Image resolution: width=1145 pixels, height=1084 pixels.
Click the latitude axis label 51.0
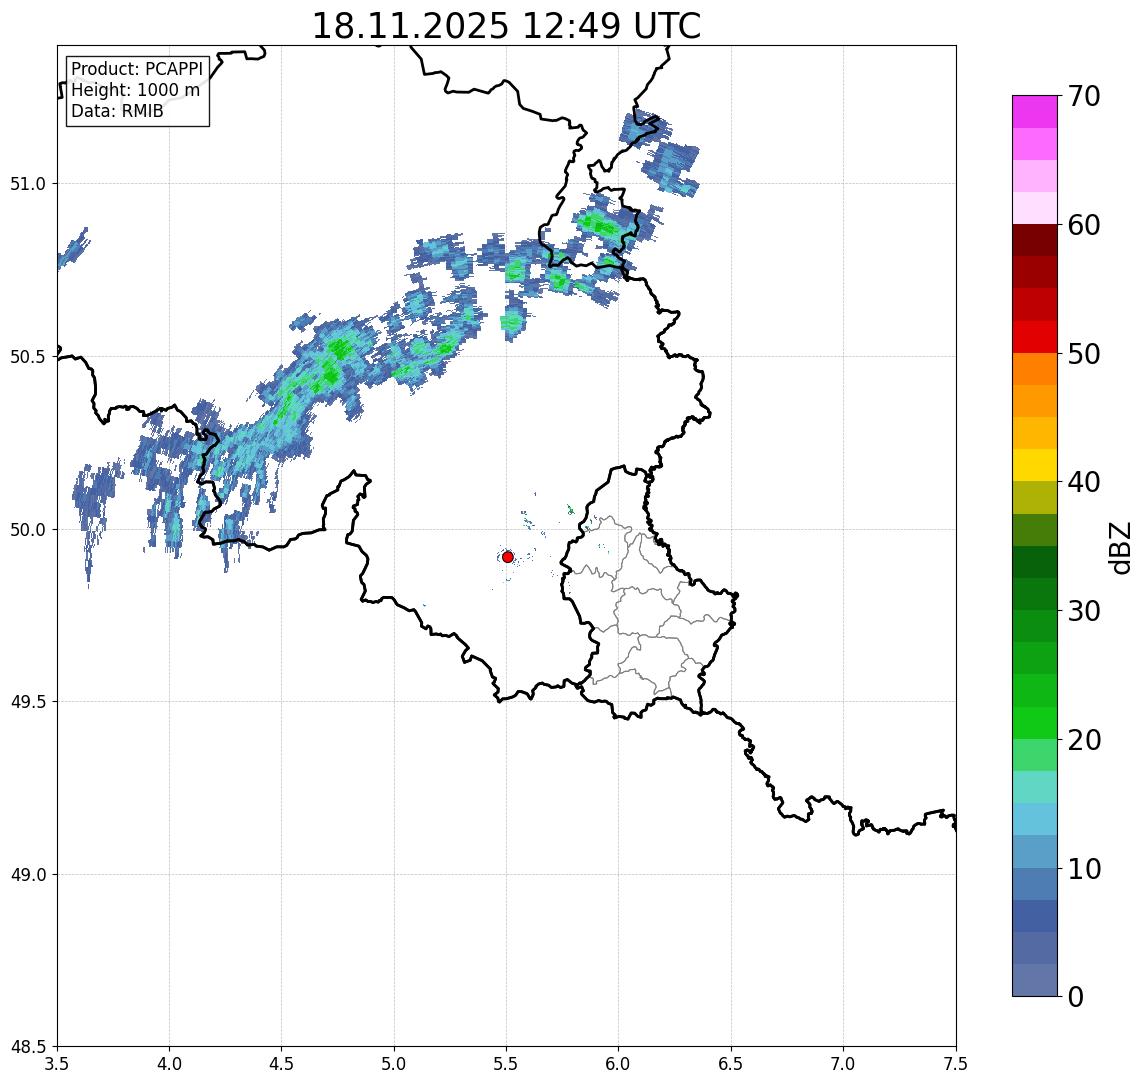pos(28,184)
